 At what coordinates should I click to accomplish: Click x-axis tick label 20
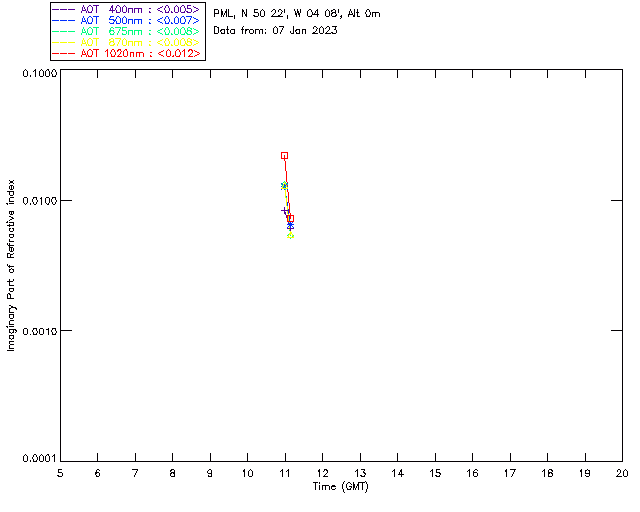[x=622, y=473]
